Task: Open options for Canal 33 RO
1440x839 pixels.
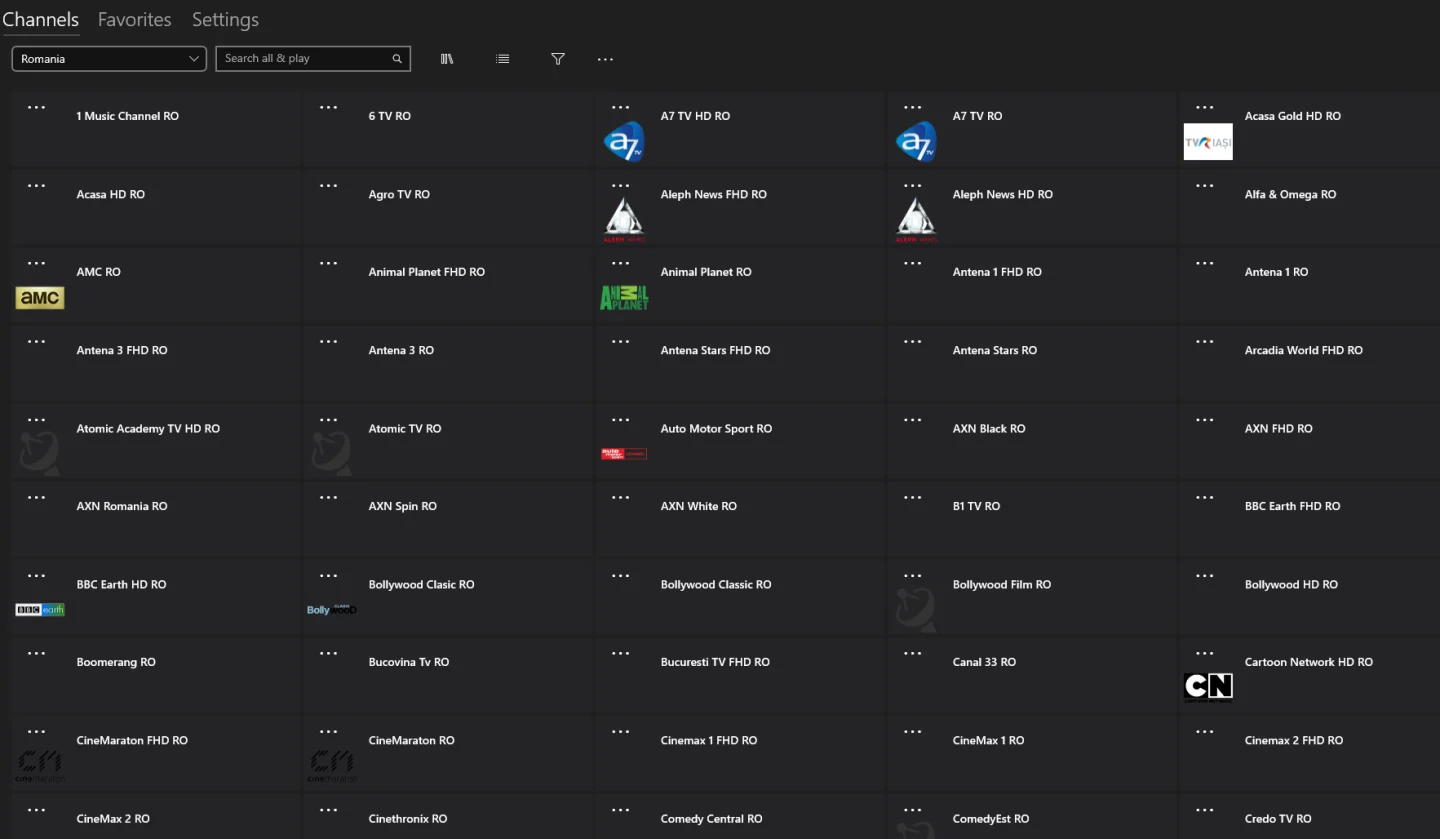Action: pos(912,654)
